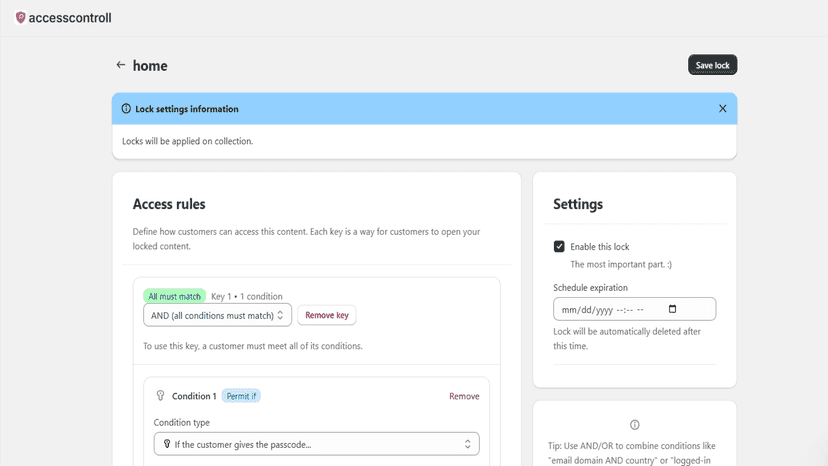Click the 'Key 1 • 1 condition' label
The height and width of the screenshot is (466, 828).
coord(247,296)
